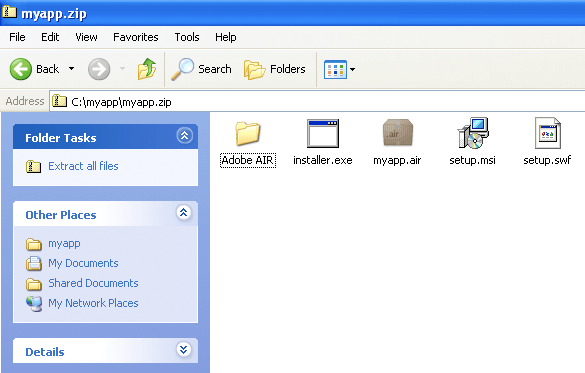
Task: Open the Views dropdown arrow
Action: click(352, 69)
